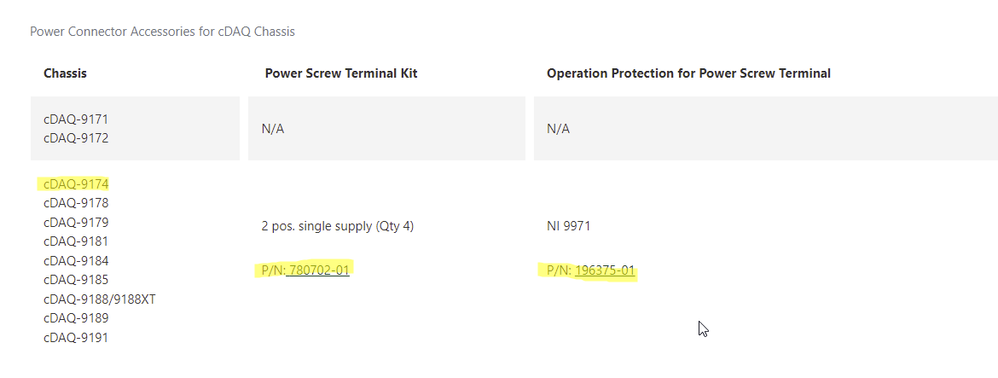Click the cDAQ-9184 chassis entry
This screenshot has width=998, height=378.
[x=76, y=260]
